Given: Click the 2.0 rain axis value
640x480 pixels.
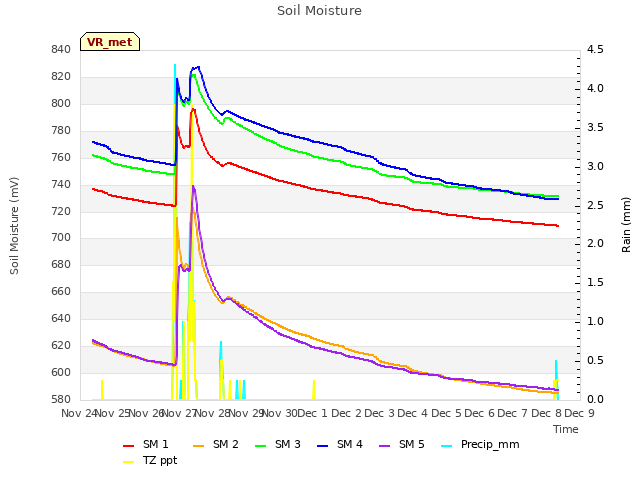Looking at the screenshot, I should coord(595,244).
